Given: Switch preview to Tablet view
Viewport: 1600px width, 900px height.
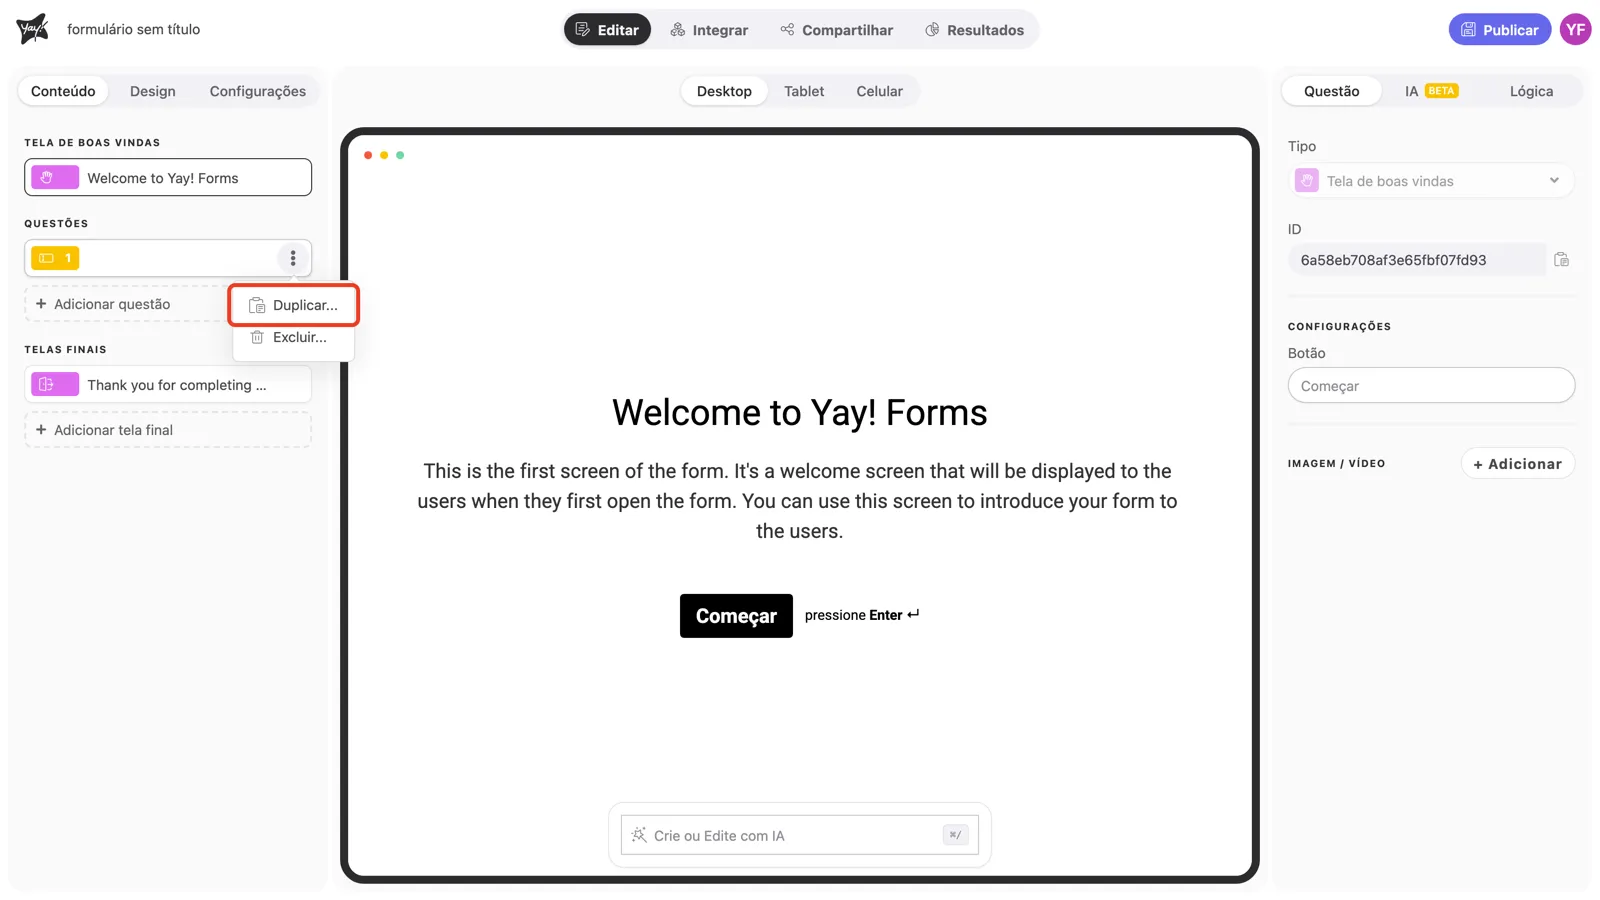Looking at the screenshot, I should point(804,91).
